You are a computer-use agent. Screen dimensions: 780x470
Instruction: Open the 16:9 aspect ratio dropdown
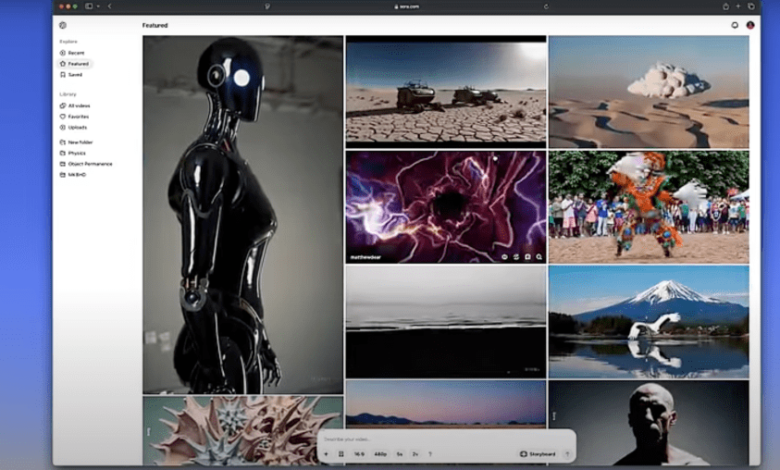point(359,454)
